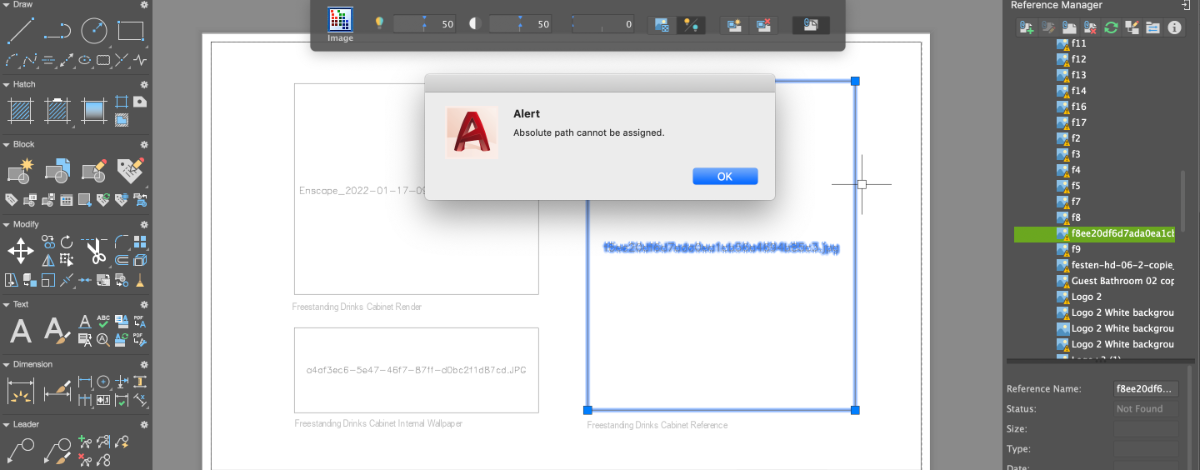Click the green Refresh references icon
Viewport: 1200px width, 470px height.
pyautogui.click(x=1111, y=27)
